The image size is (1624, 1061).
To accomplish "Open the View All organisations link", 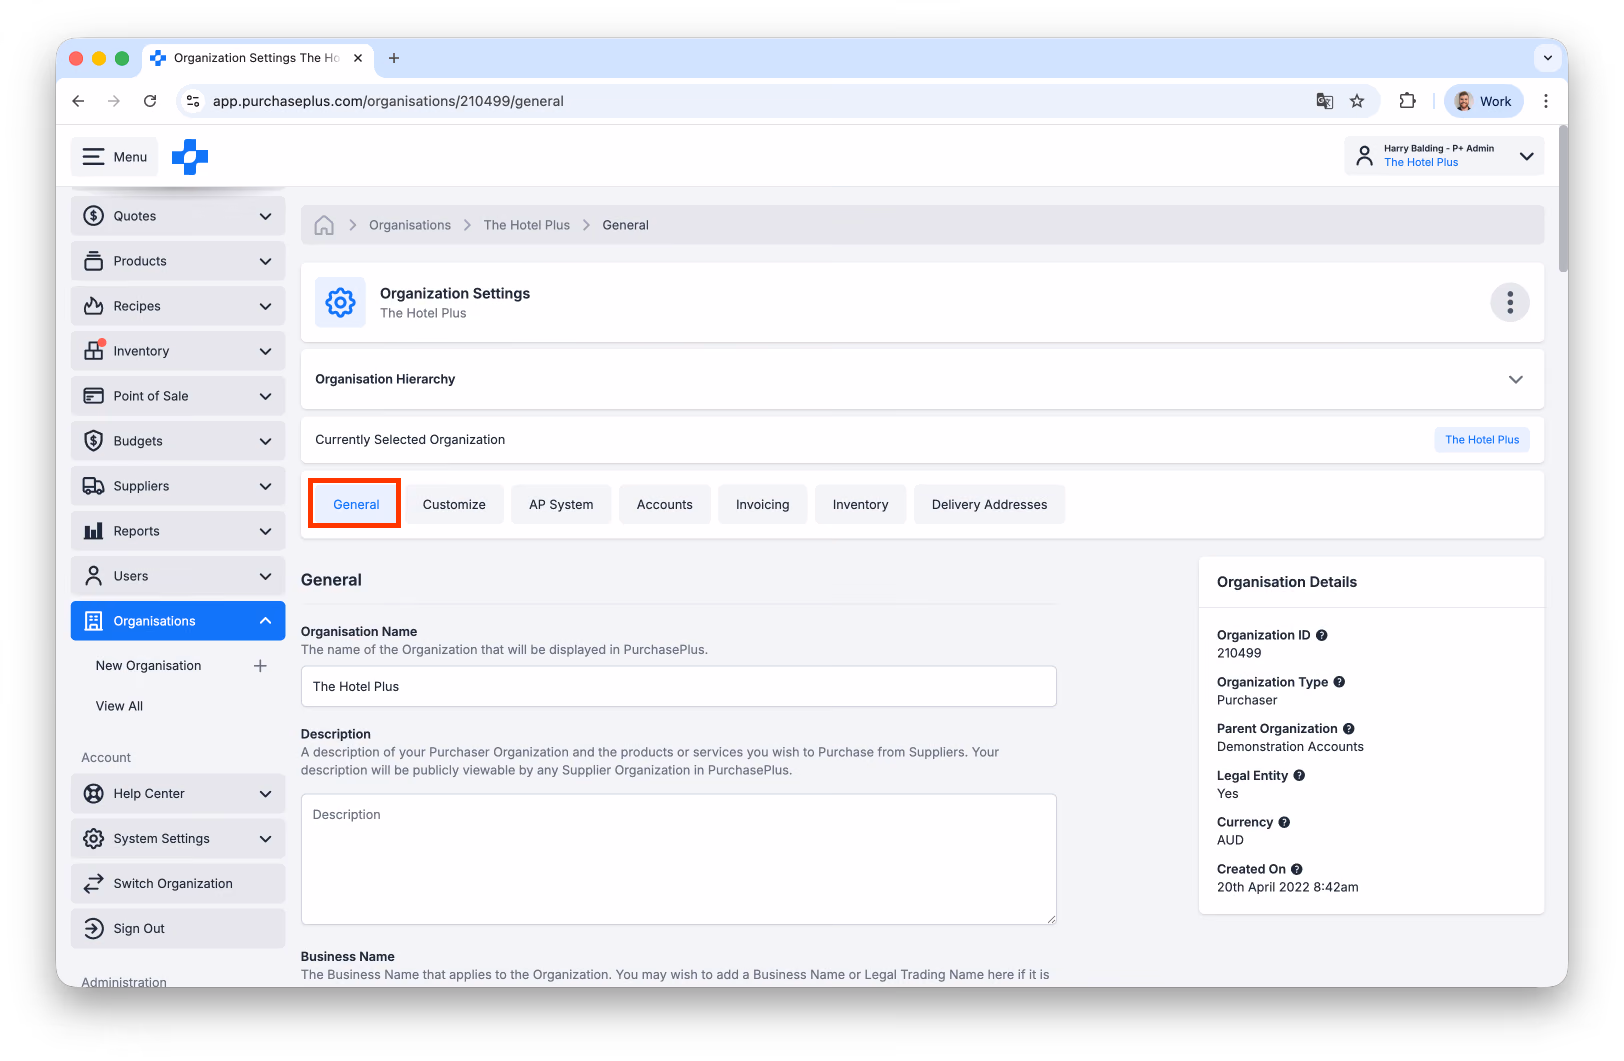I will pyautogui.click(x=119, y=706).
